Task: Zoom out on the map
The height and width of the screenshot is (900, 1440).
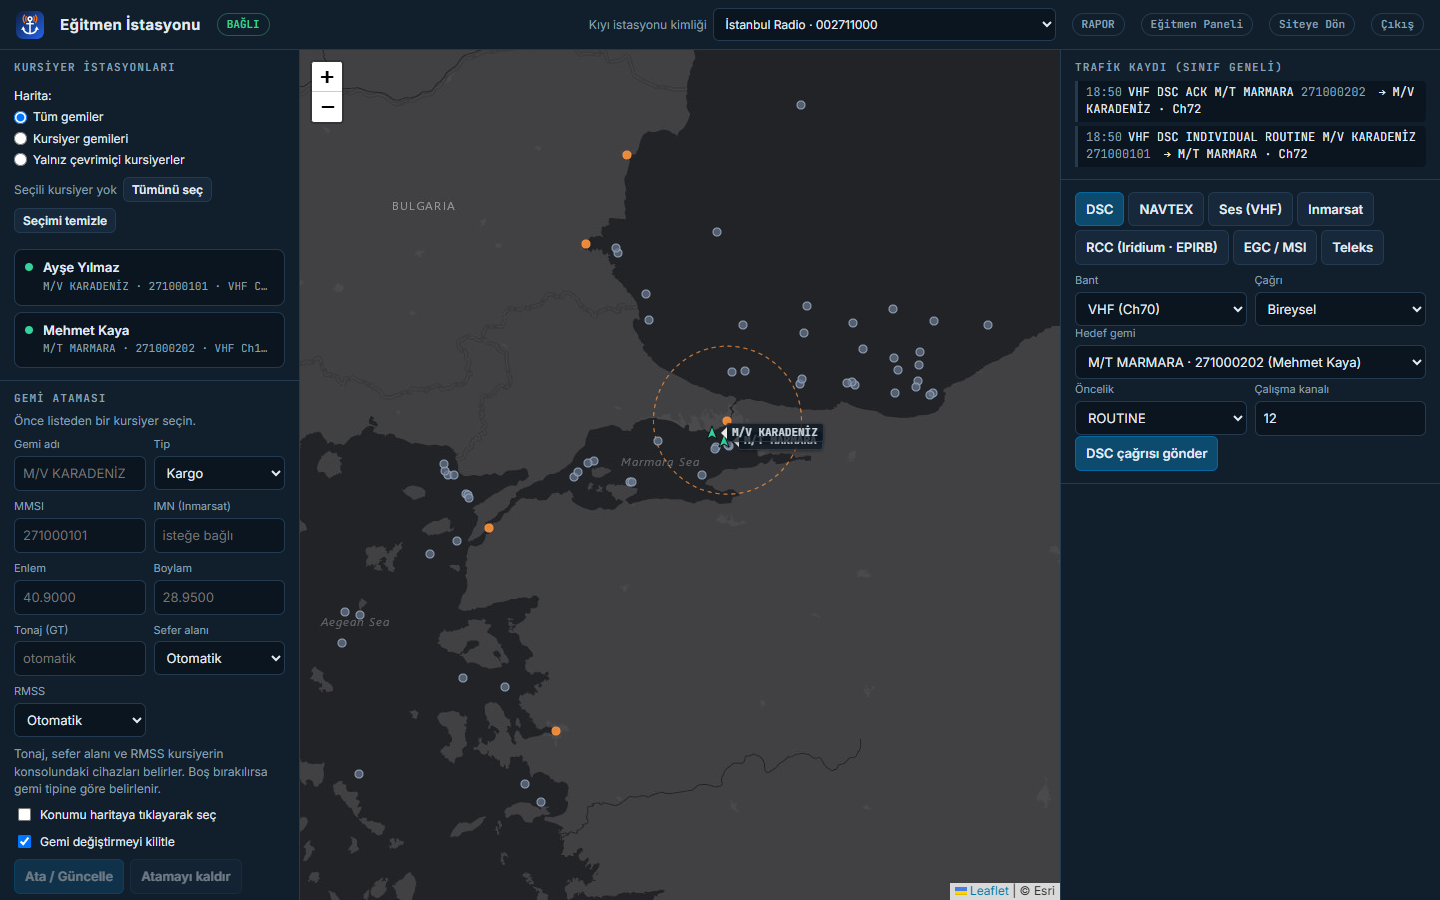Action: [x=327, y=107]
